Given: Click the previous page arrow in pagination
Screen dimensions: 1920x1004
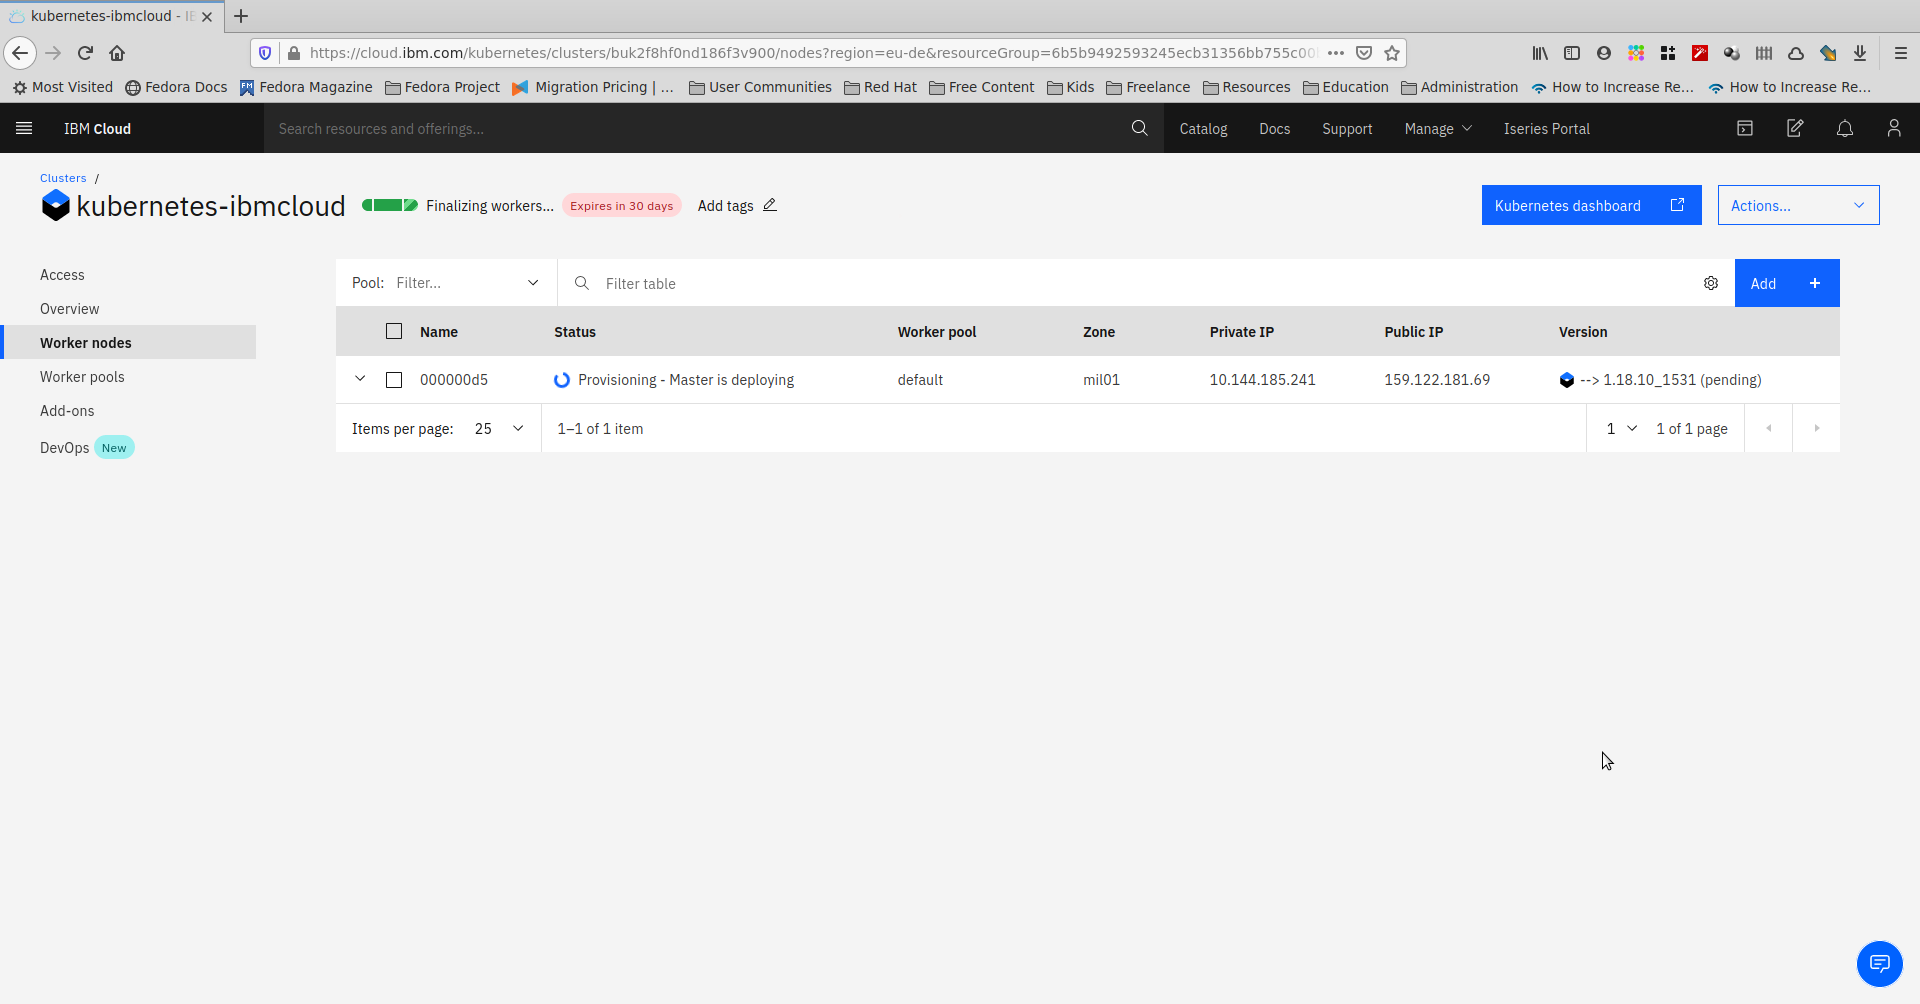Looking at the screenshot, I should tap(1768, 428).
